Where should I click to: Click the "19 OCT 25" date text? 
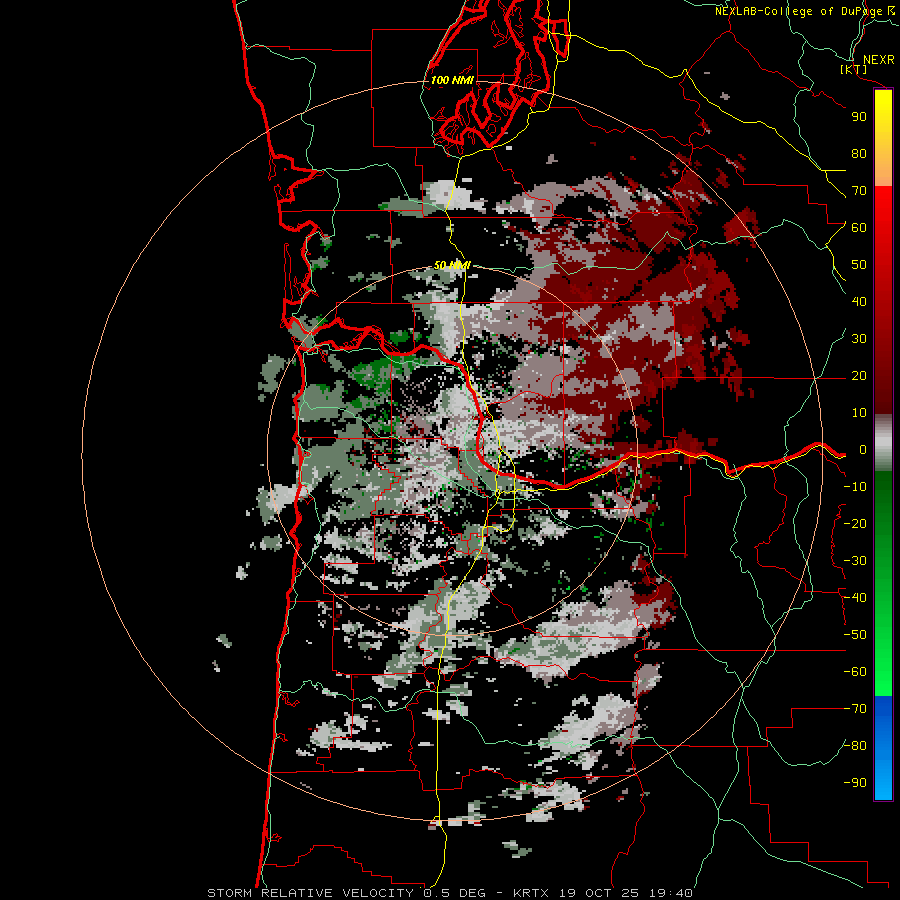(599, 893)
